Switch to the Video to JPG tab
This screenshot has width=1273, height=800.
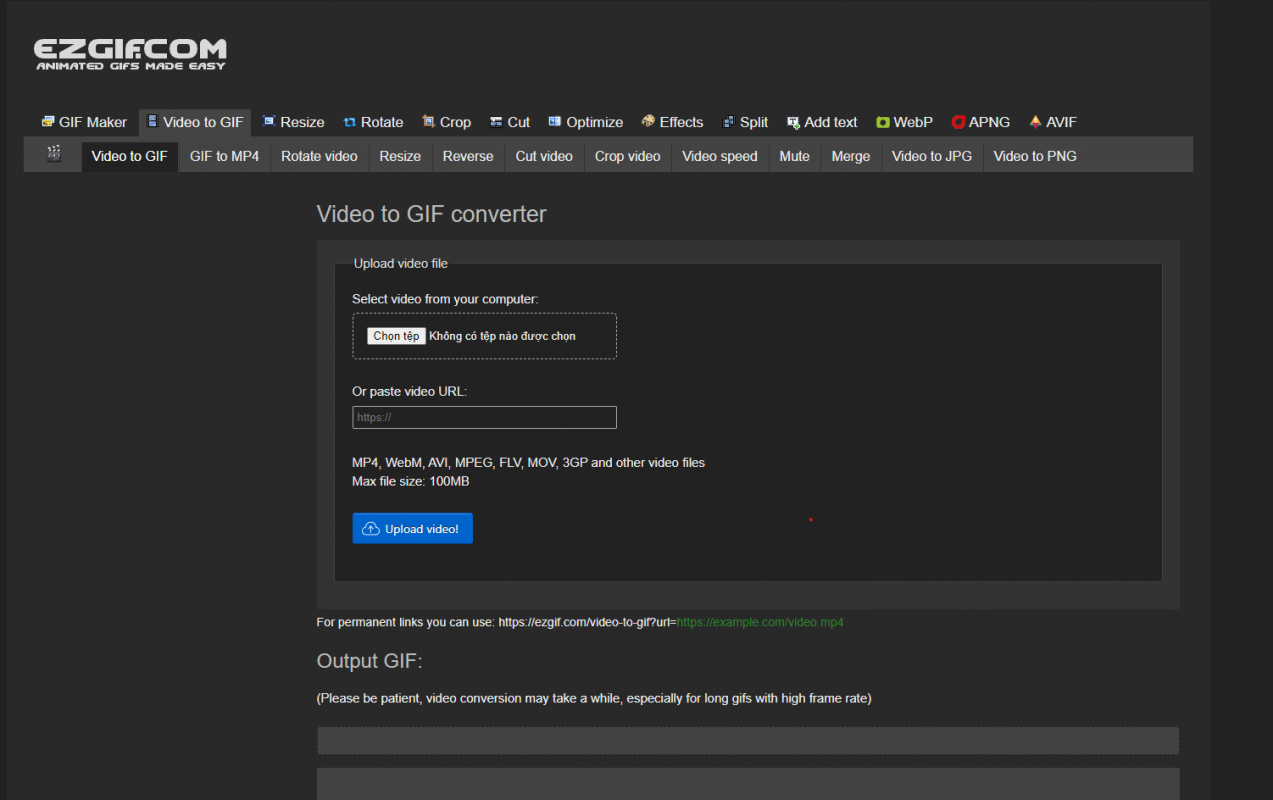[932, 156]
